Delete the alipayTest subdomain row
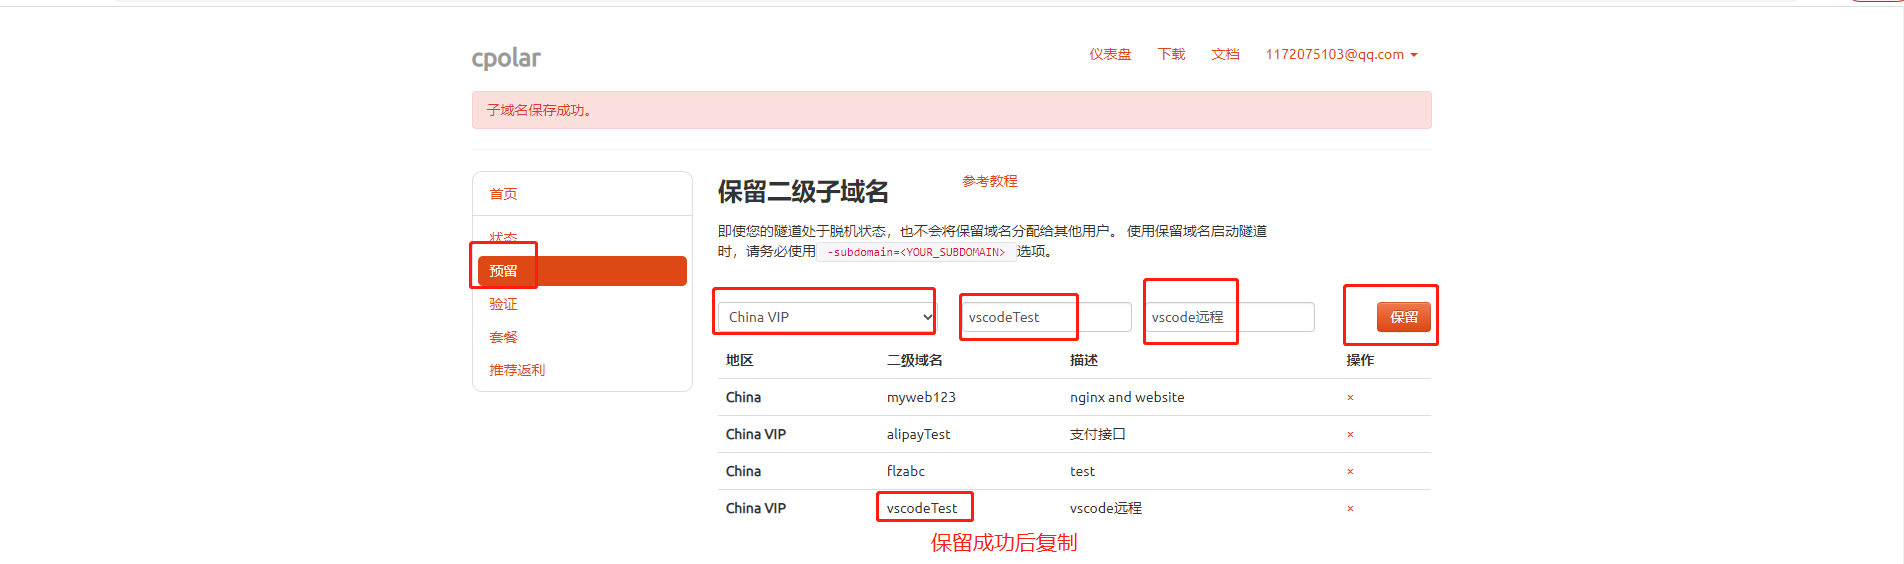The image size is (1904, 564). 1350,435
